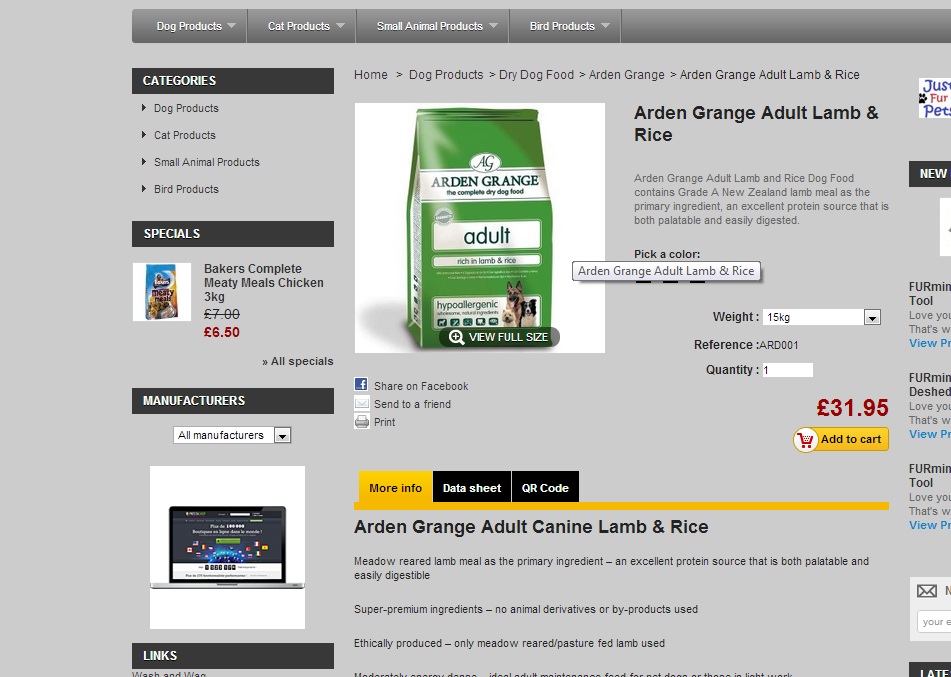This screenshot has width=951, height=677.
Task: Expand Small Animal Products menu arrow
Action: pyautogui.click(x=493, y=26)
